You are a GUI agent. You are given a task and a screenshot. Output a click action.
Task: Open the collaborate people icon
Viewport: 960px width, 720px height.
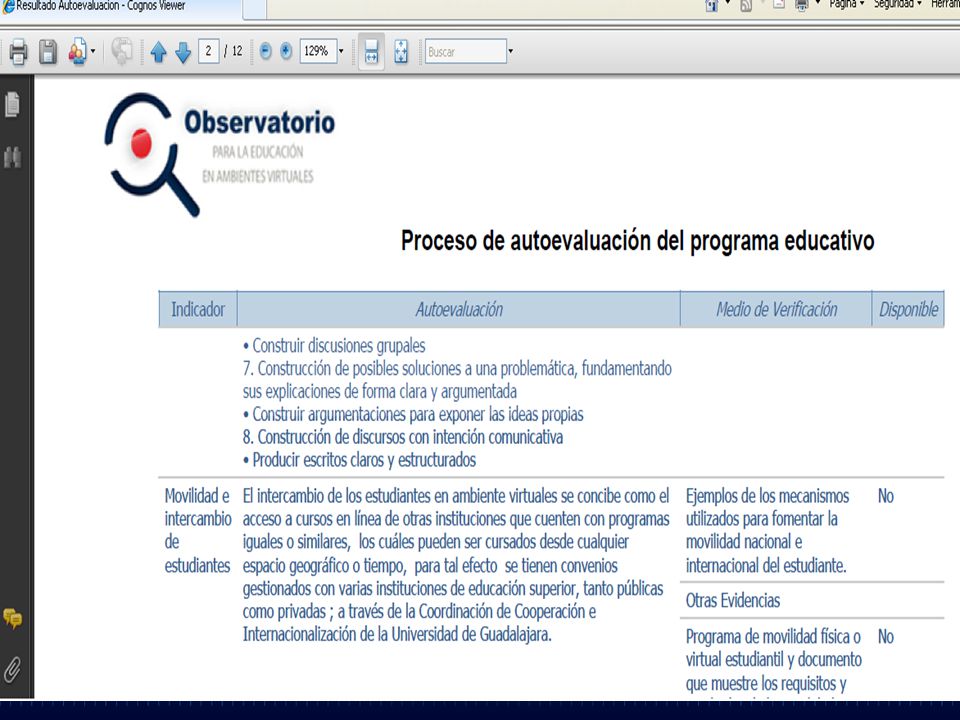(x=77, y=51)
